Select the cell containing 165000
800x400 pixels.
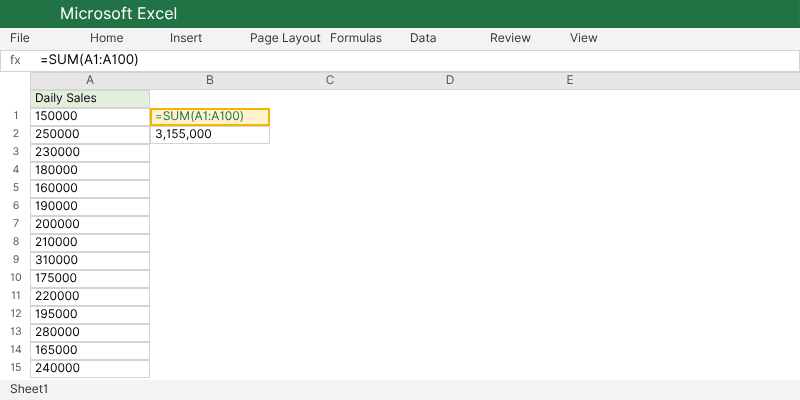(x=90, y=351)
